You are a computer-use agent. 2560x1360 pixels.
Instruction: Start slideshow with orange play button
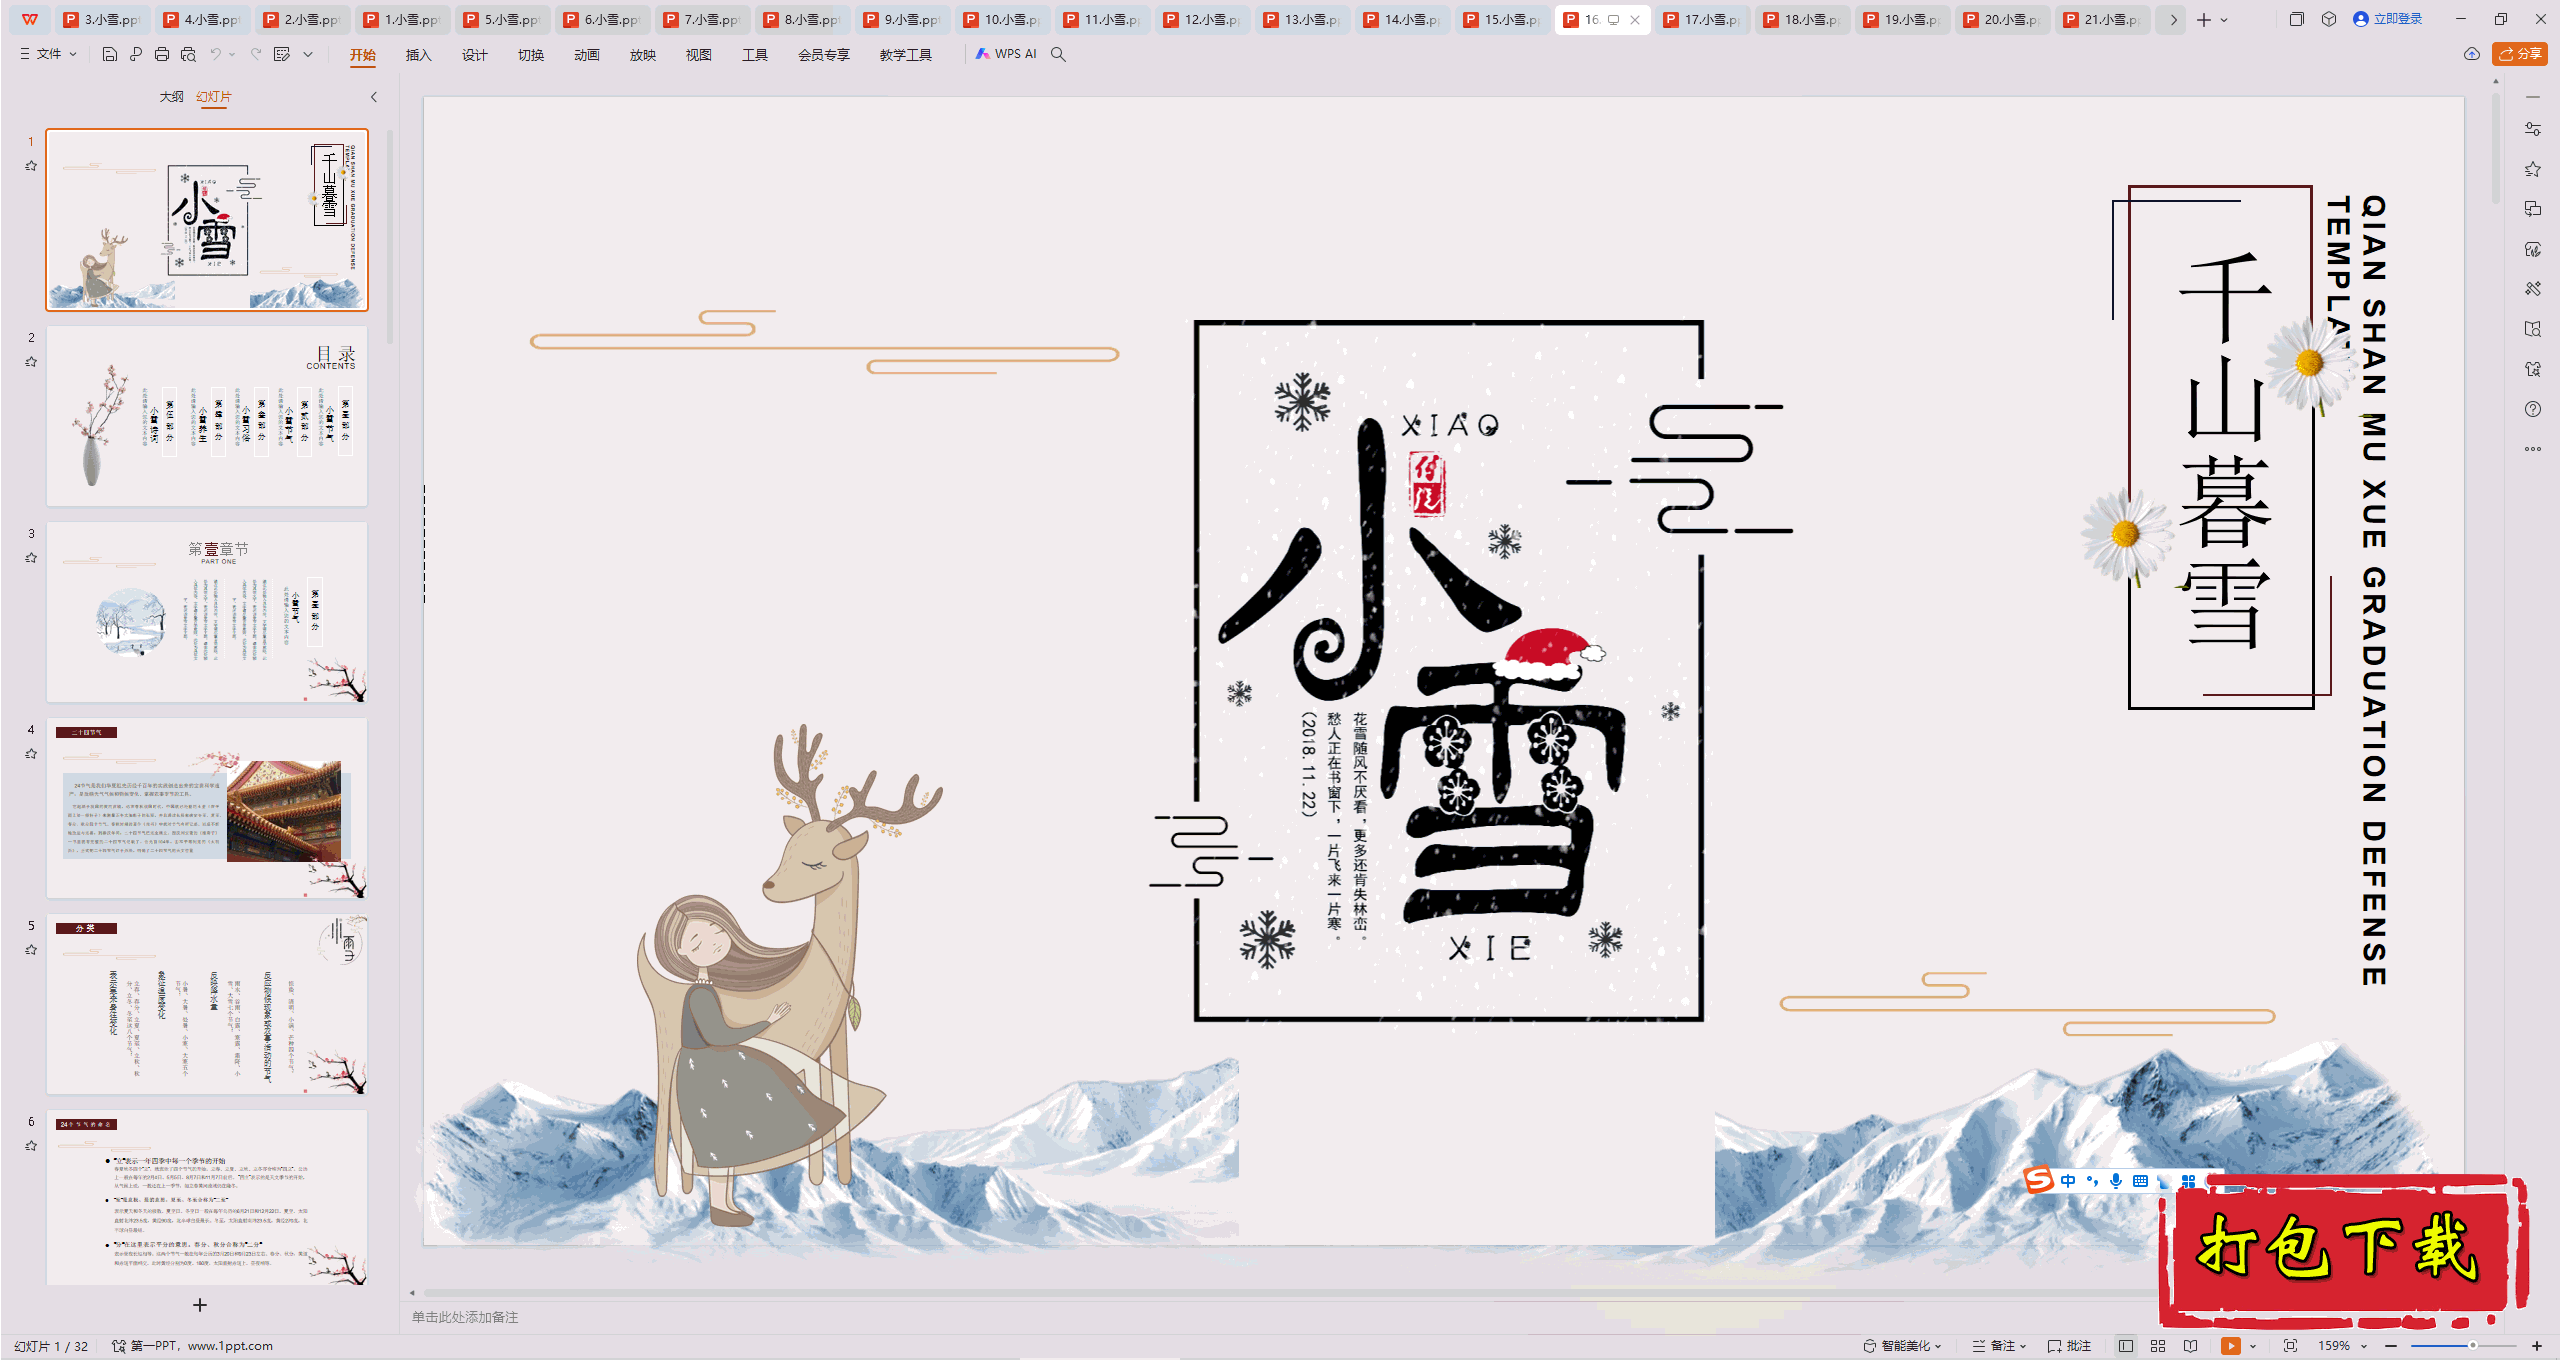point(2231,1346)
